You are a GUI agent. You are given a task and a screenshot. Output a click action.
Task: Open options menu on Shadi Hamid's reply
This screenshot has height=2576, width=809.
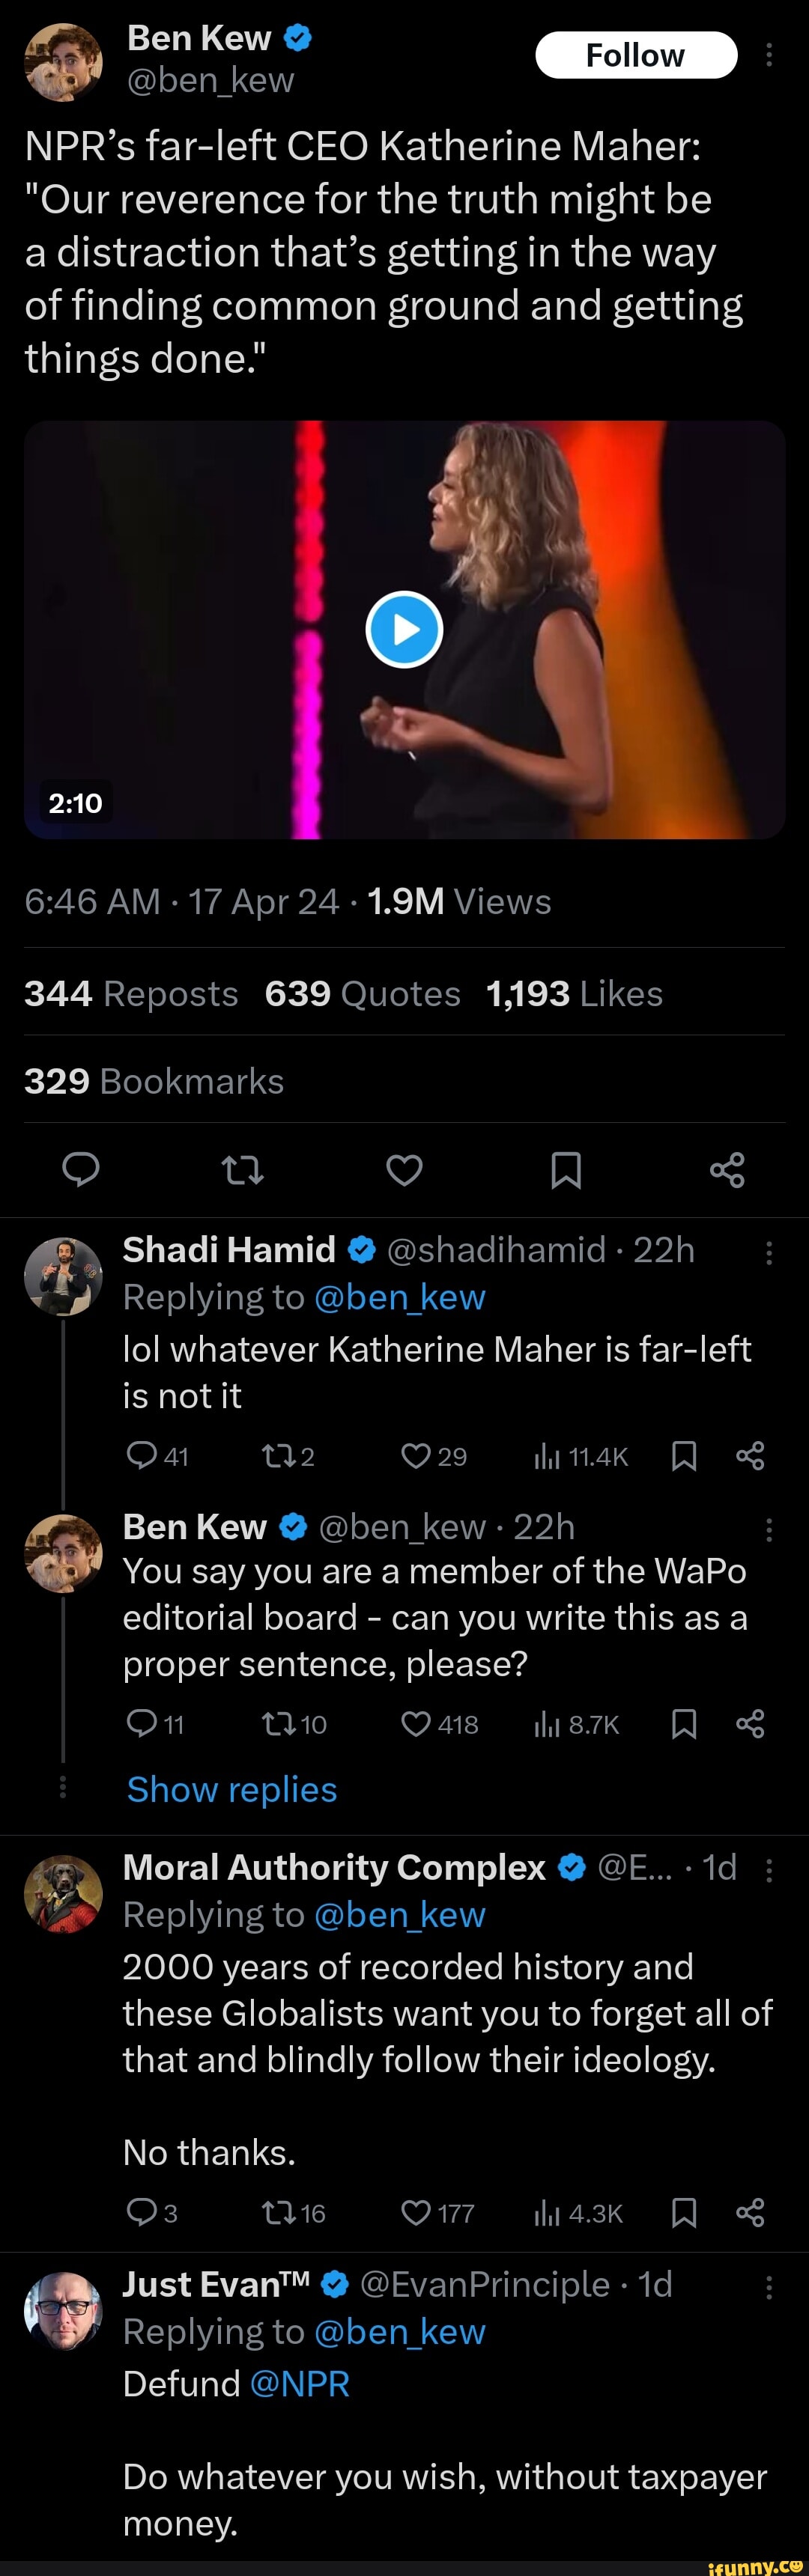(768, 1253)
